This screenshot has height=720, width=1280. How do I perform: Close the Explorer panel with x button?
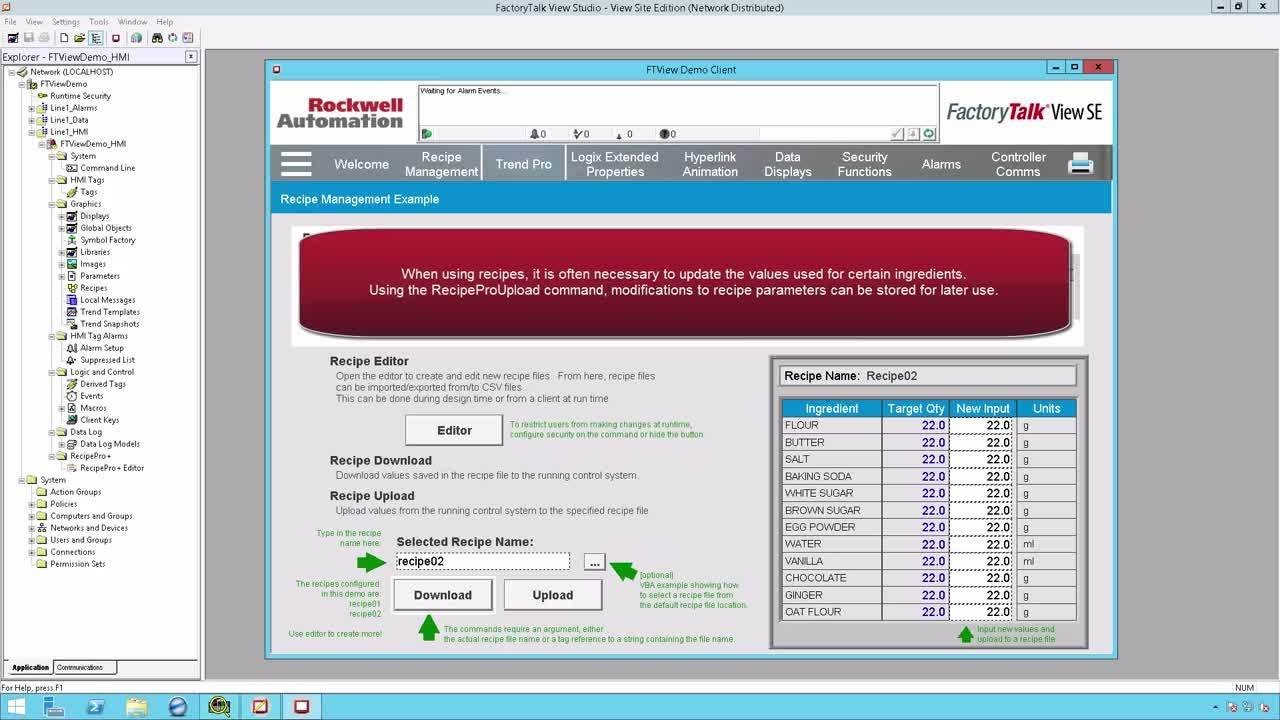click(191, 57)
